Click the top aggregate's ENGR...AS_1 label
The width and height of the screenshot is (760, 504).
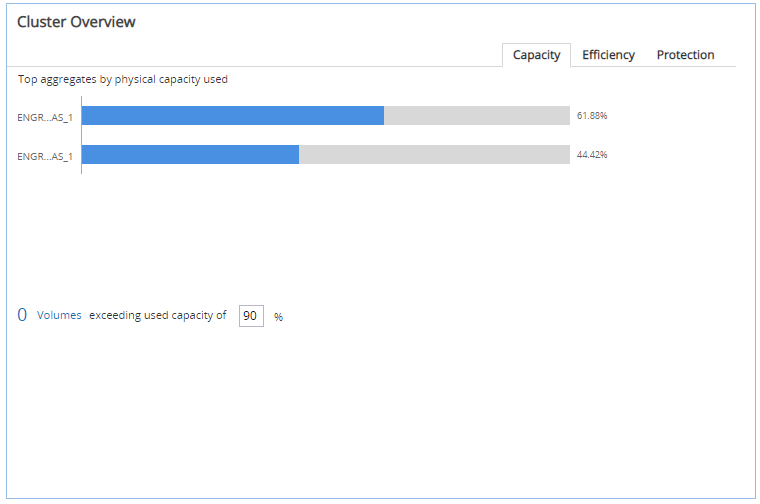(x=45, y=117)
